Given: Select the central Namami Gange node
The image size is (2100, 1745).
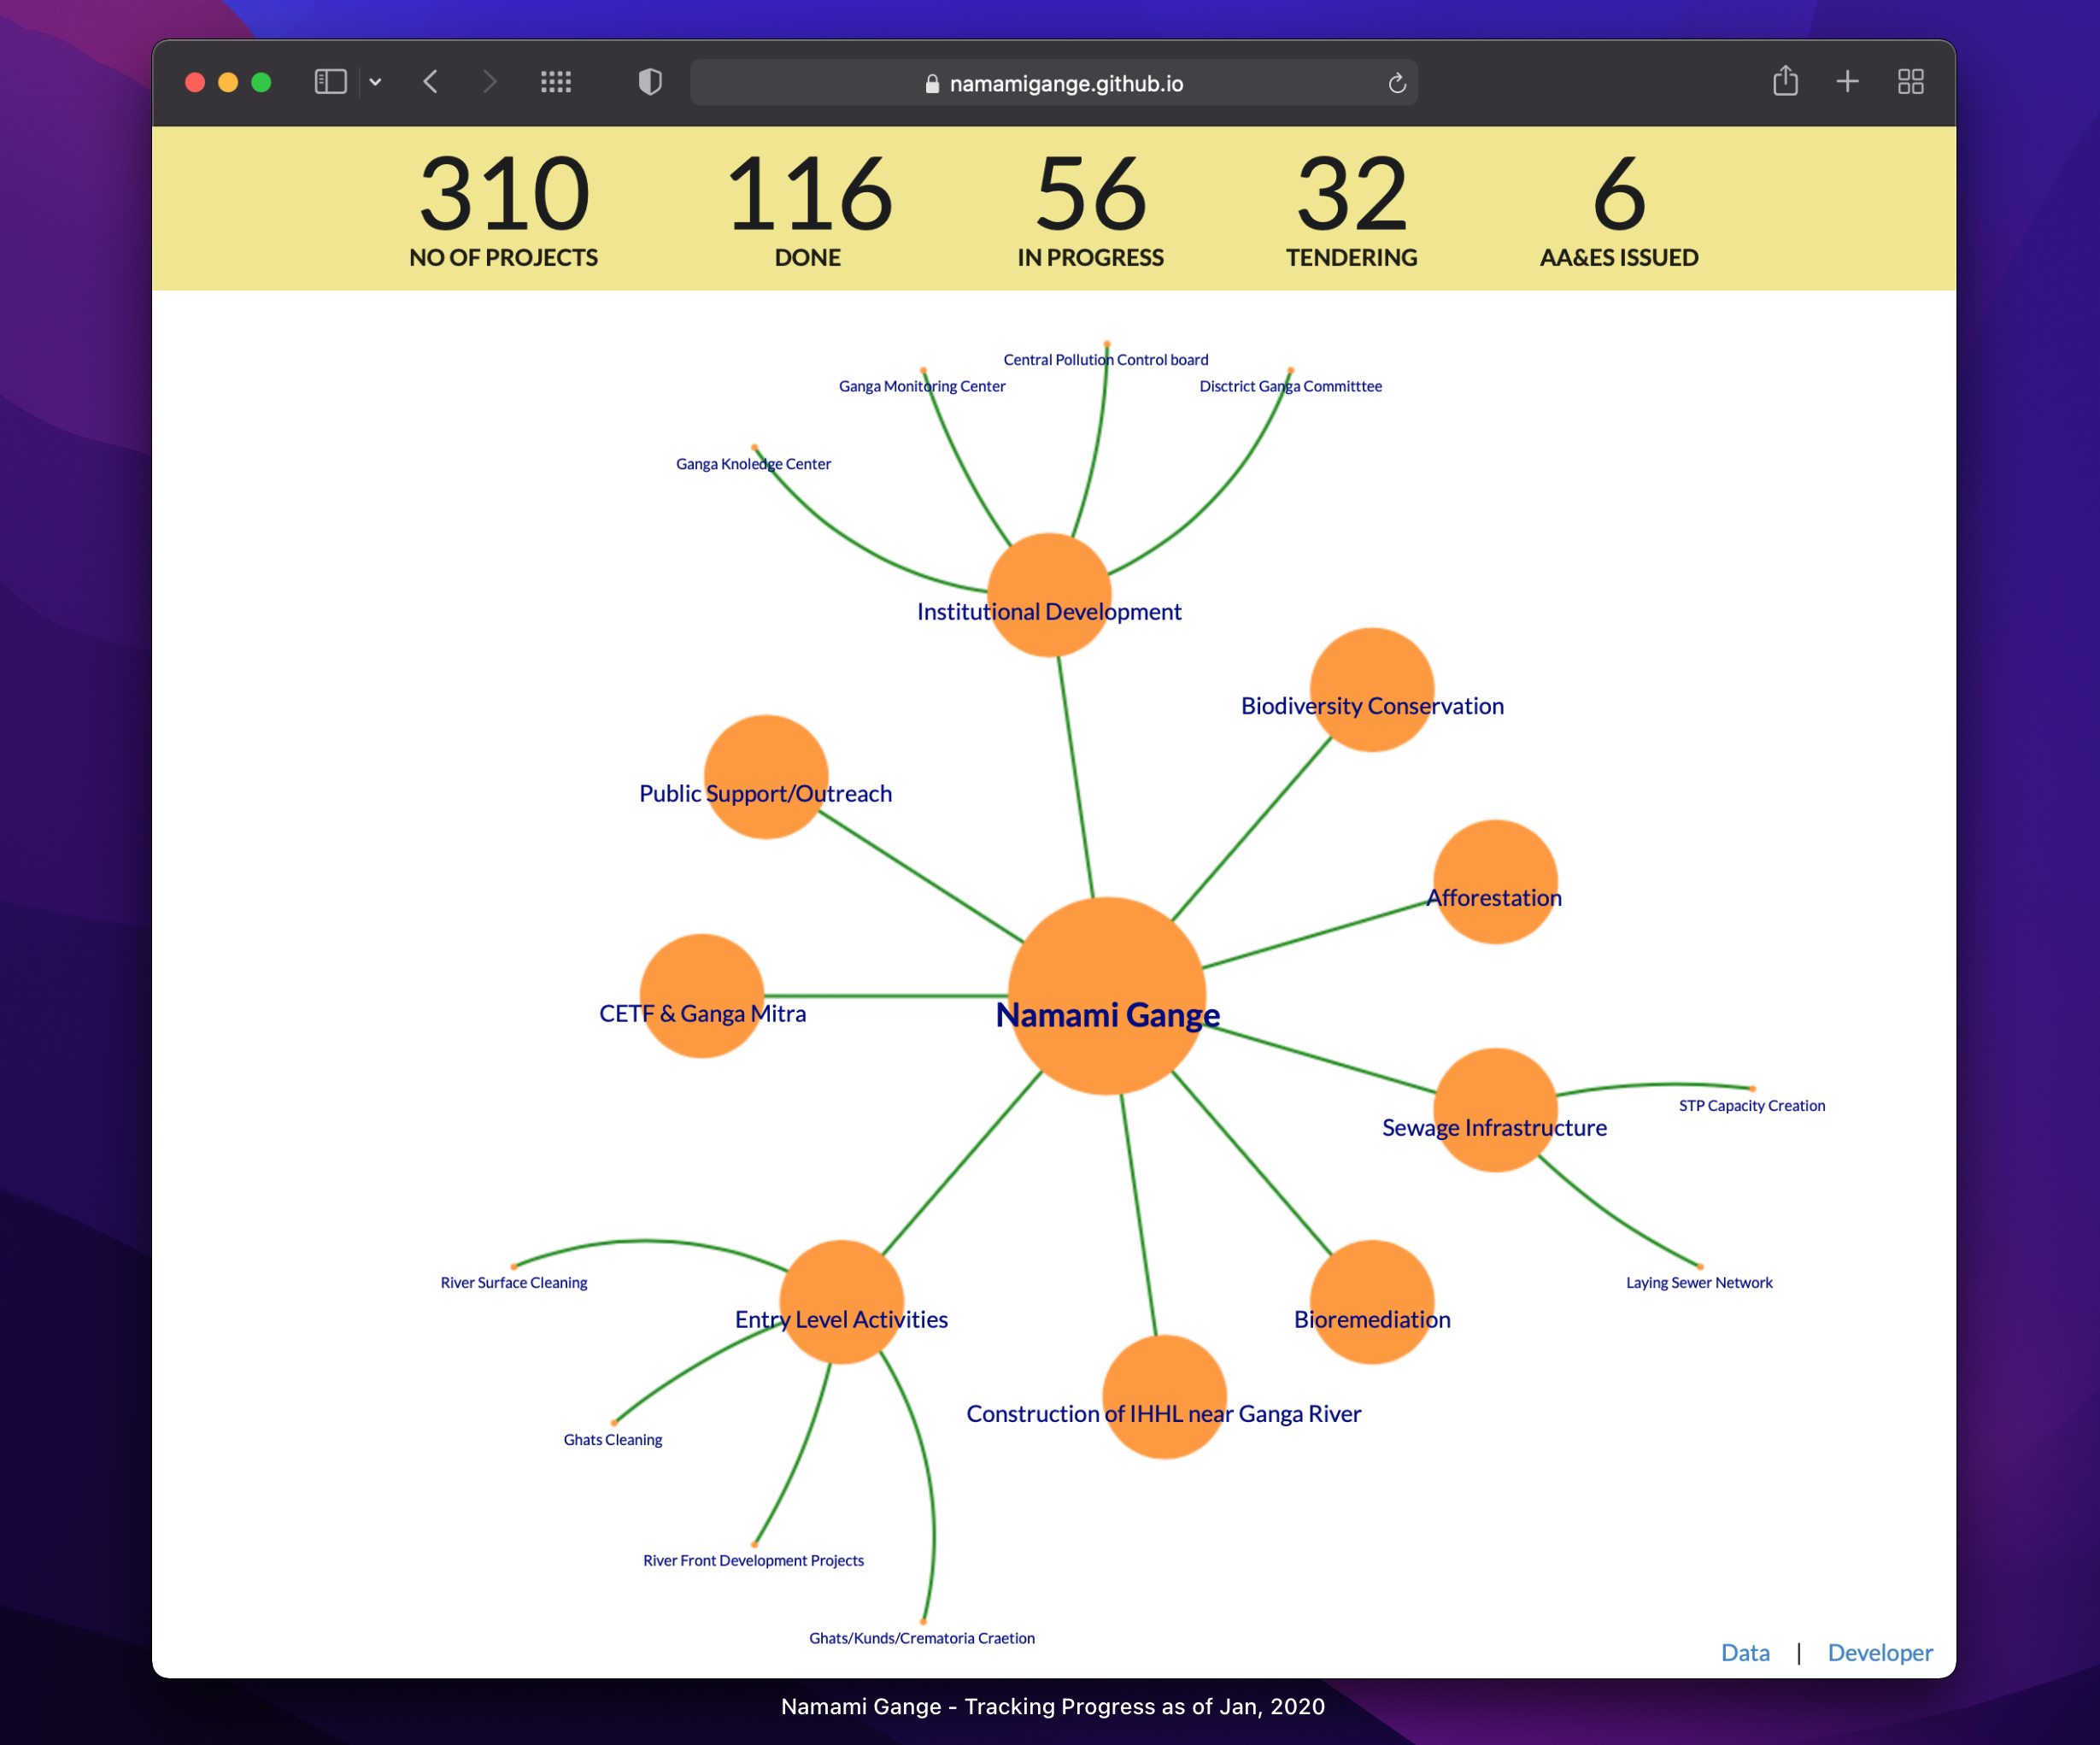Looking at the screenshot, I should coord(1107,996).
